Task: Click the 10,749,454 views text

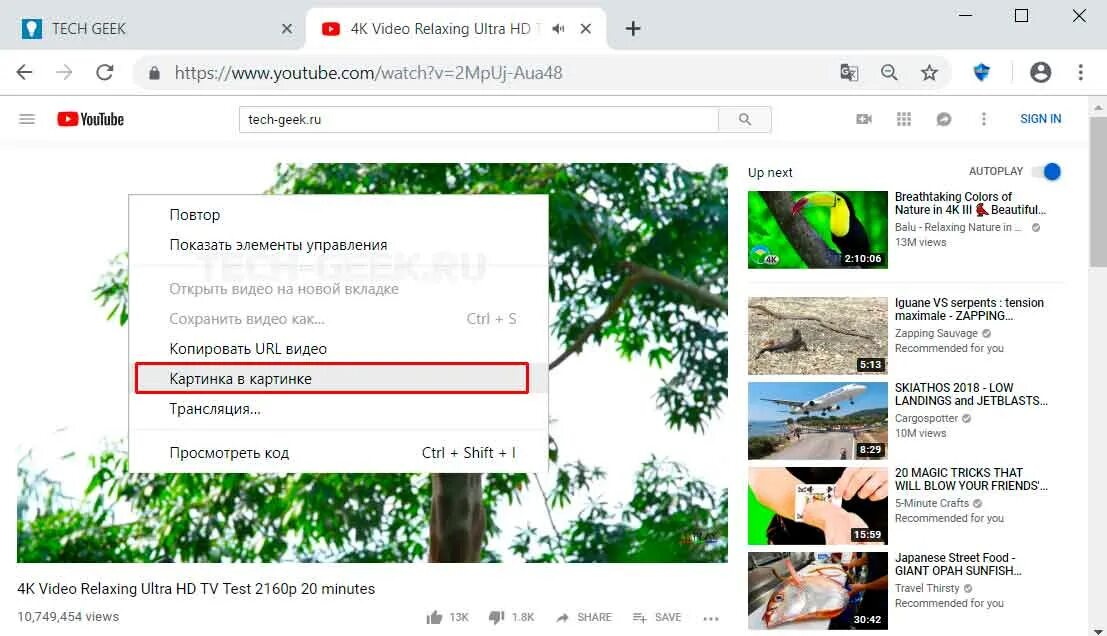Action: (x=68, y=616)
